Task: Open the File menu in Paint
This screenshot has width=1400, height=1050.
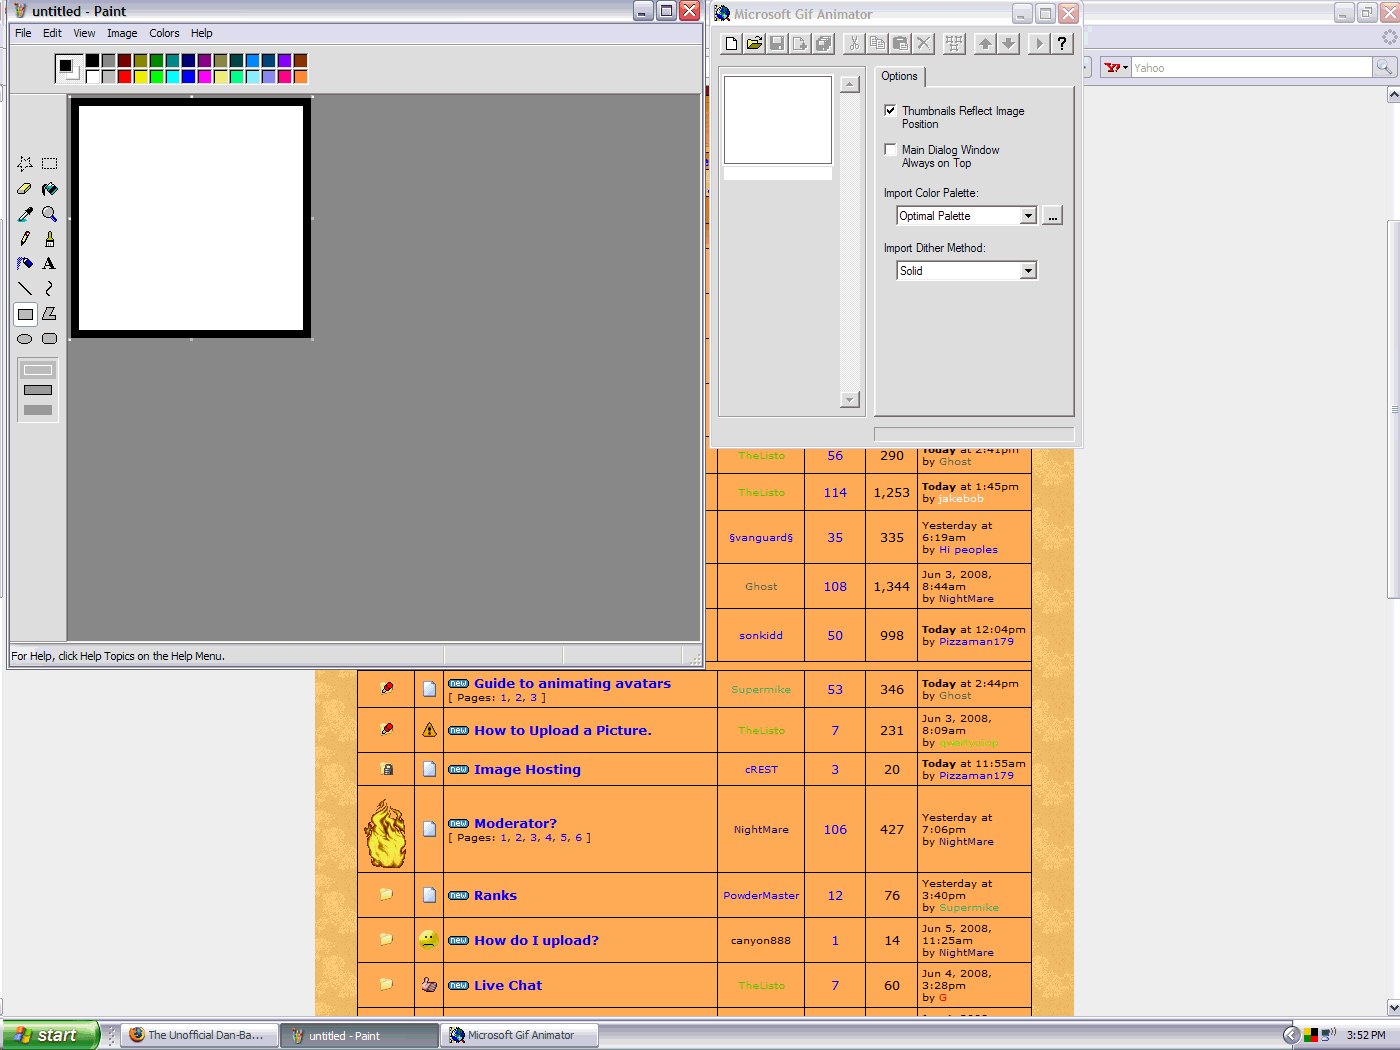Action: tap(23, 33)
